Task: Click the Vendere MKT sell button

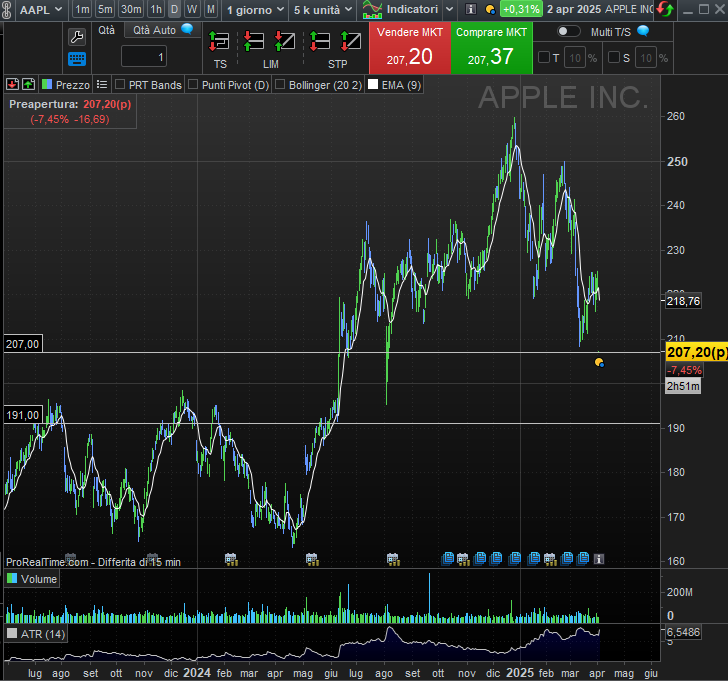Action: [x=409, y=47]
